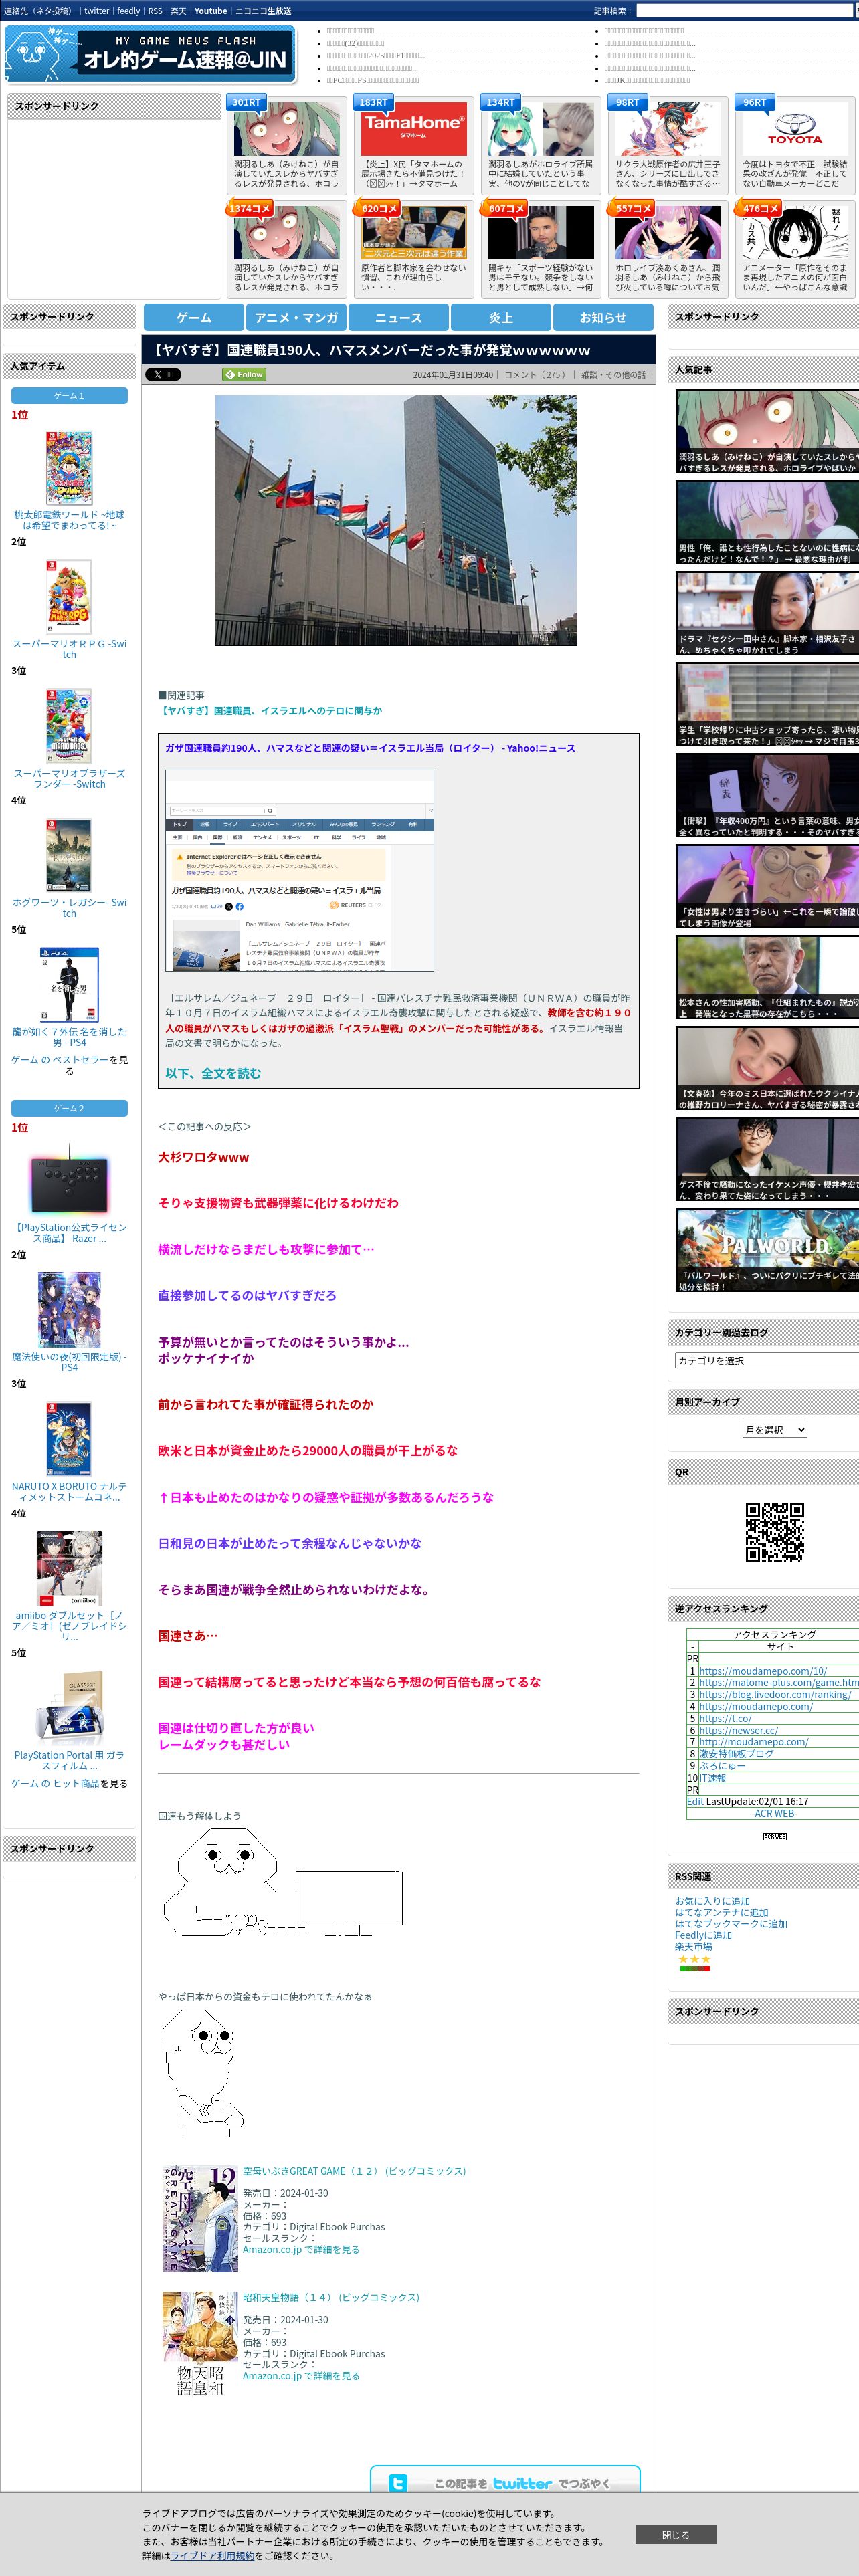Click the 龍が如く7外伝 PS4 cover
This screenshot has width=859, height=2576.
click(69, 985)
